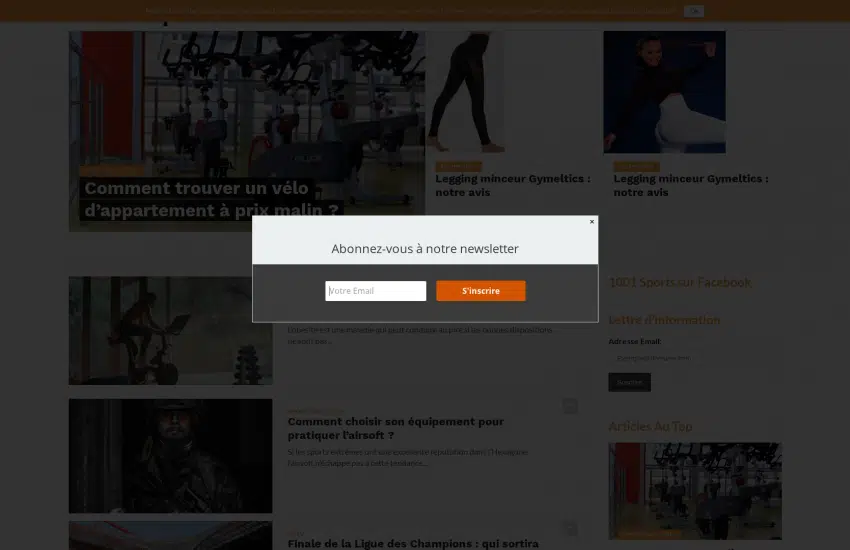Open the Legging minceur Gymeltics title under blue photo
The width and height of the screenshot is (850, 550).
click(x=691, y=185)
